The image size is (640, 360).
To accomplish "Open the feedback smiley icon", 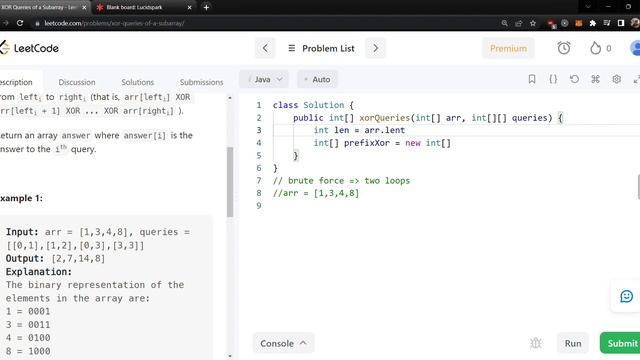I will tap(626, 296).
